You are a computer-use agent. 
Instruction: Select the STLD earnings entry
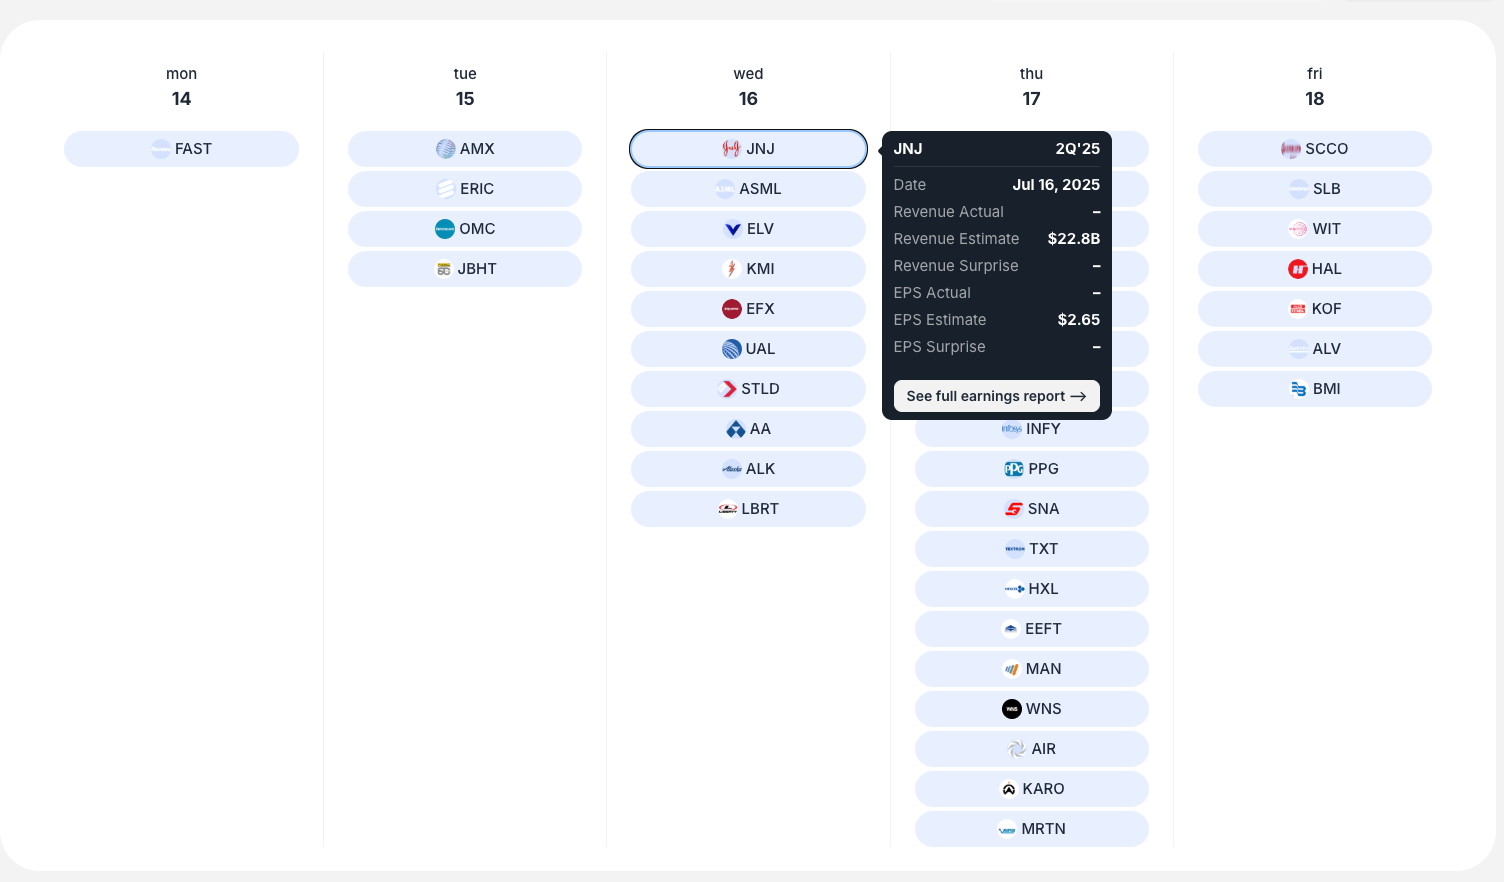(x=748, y=389)
